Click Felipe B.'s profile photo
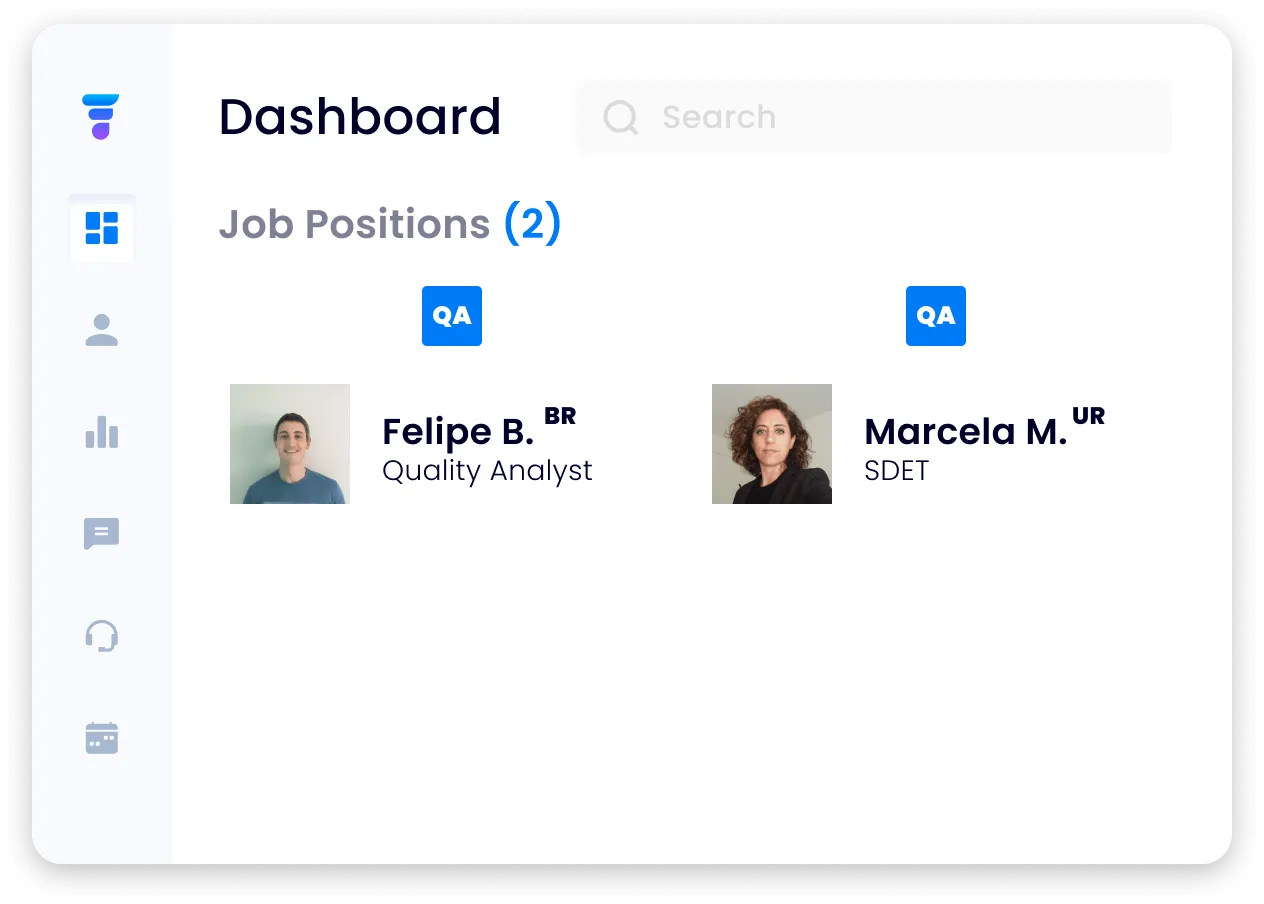 point(289,443)
